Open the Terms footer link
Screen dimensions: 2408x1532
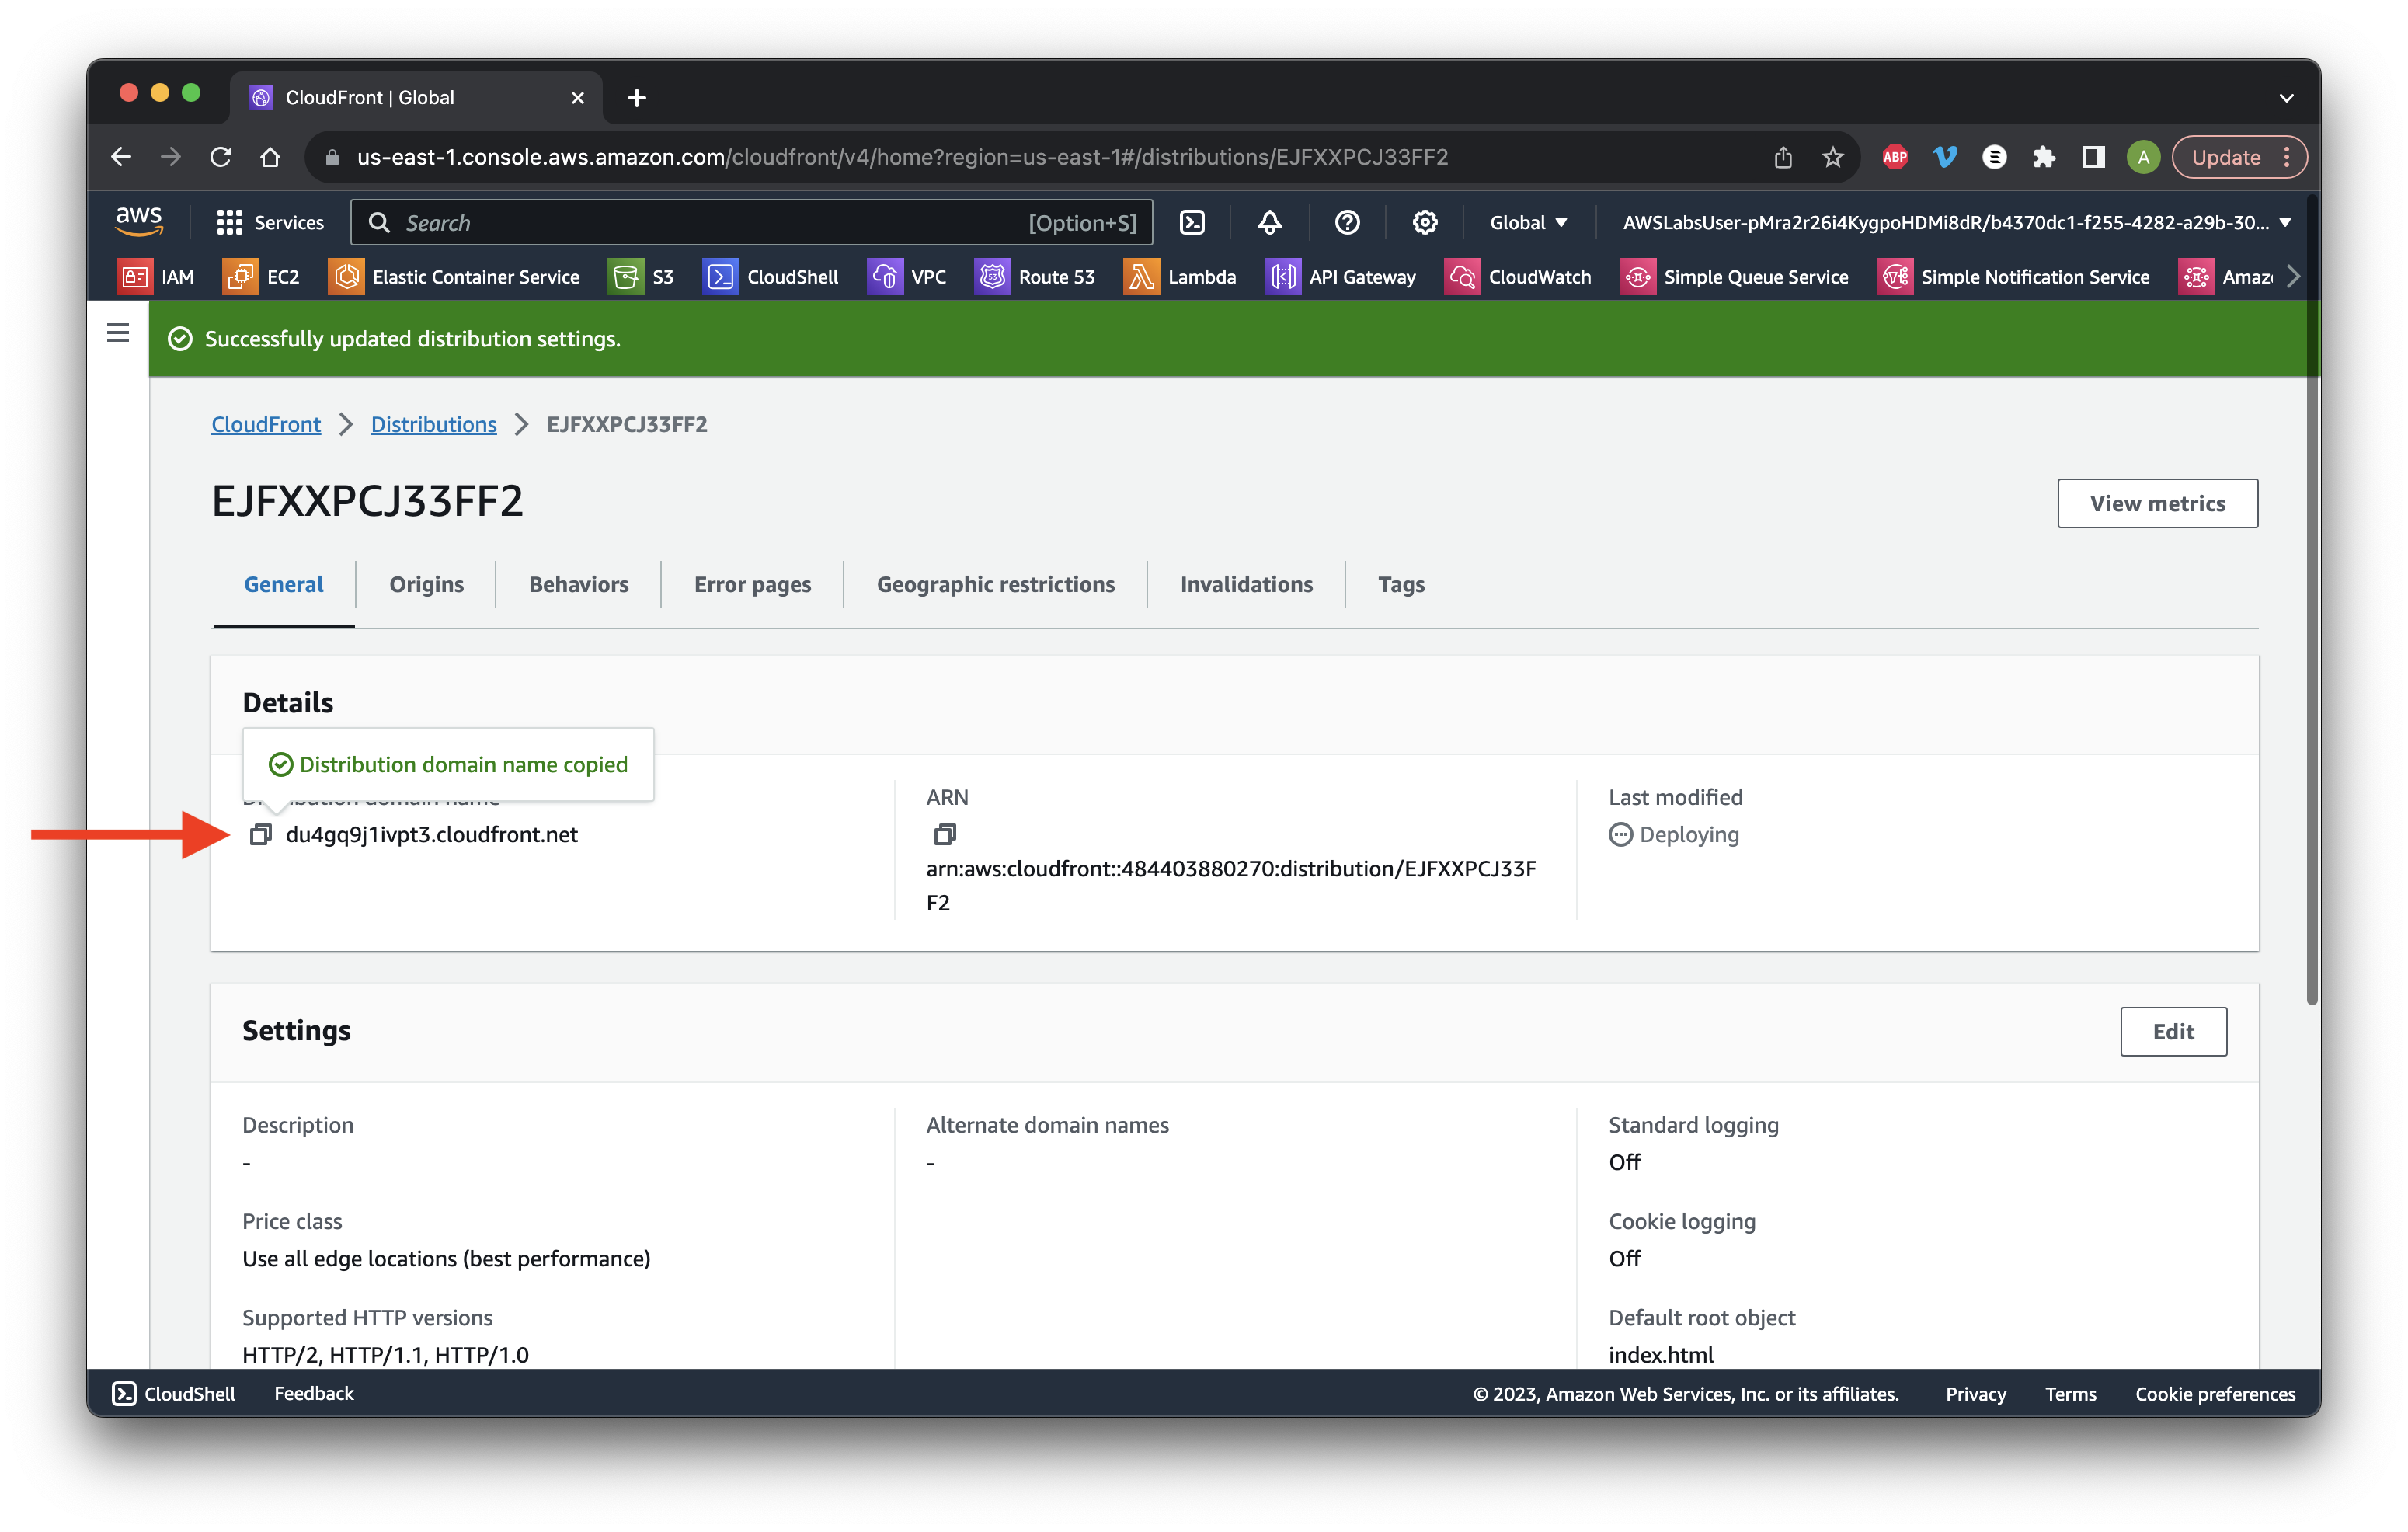point(2070,1393)
